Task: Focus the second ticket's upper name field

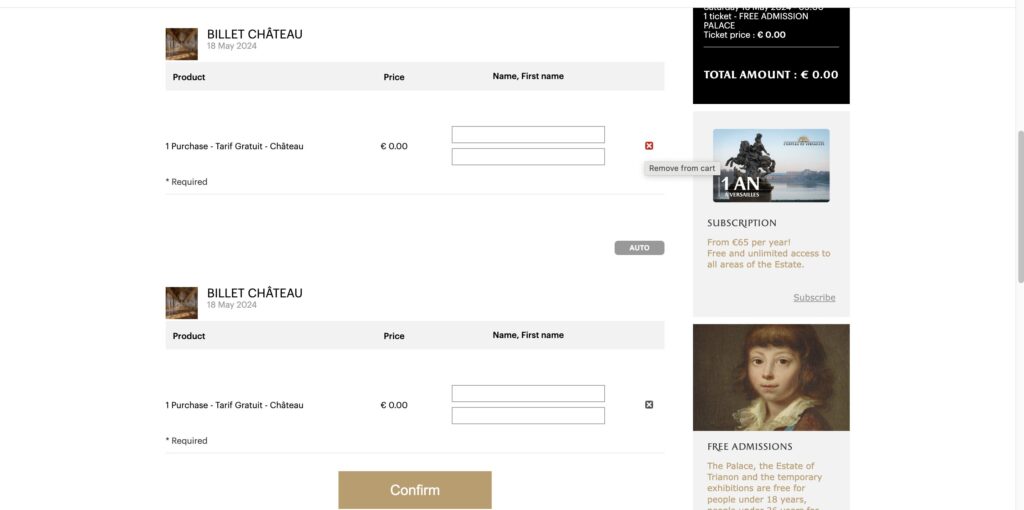Action: tap(528, 394)
